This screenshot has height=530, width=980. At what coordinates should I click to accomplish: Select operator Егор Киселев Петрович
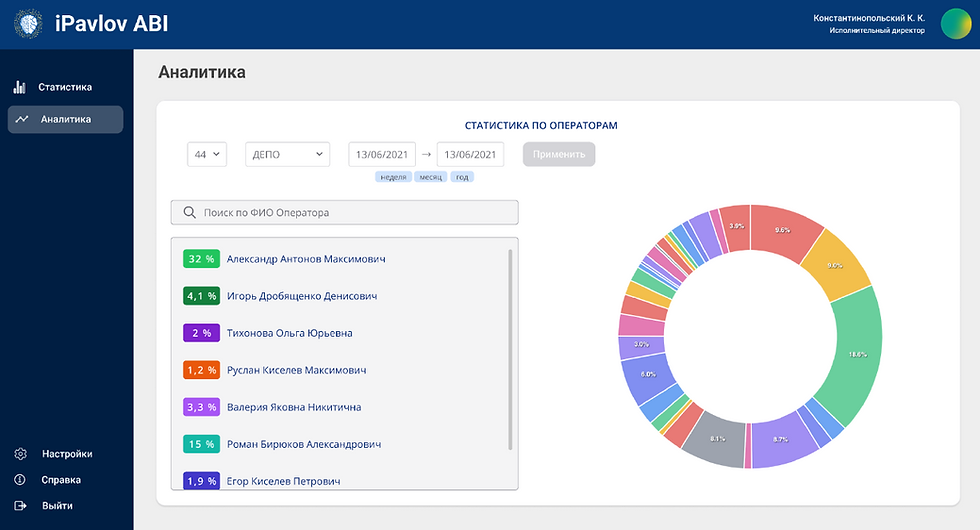coord(283,481)
